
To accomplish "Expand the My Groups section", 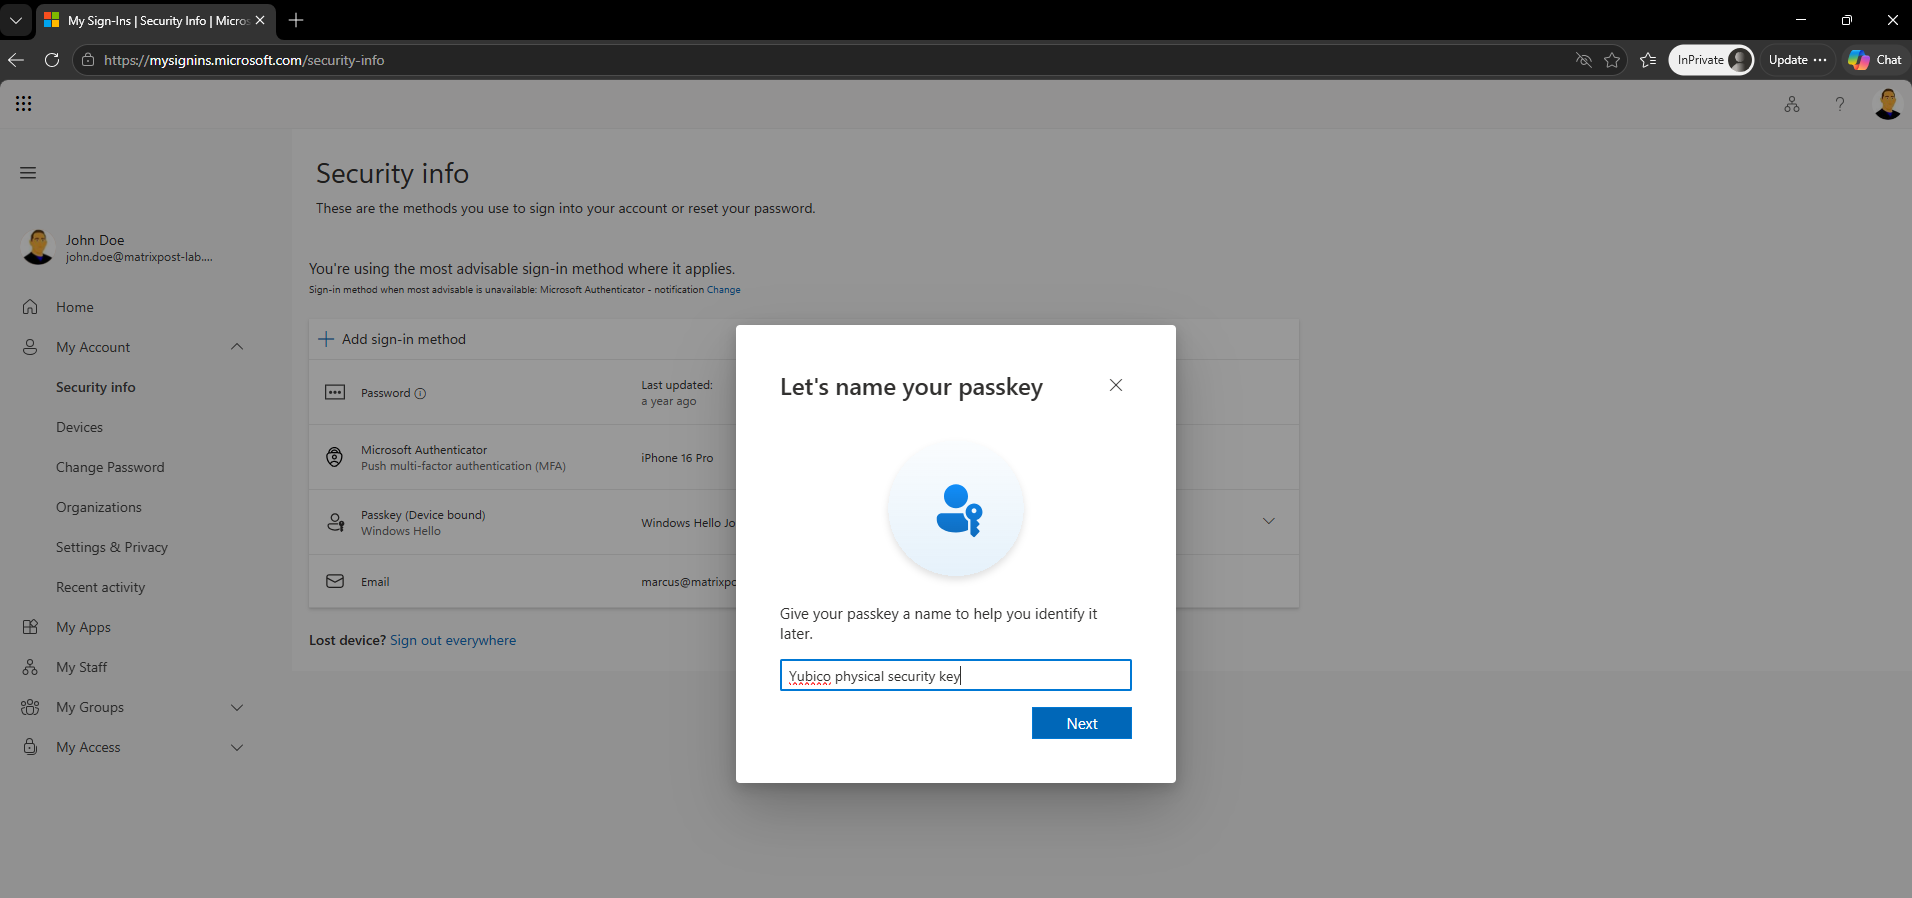I will 237,707.
